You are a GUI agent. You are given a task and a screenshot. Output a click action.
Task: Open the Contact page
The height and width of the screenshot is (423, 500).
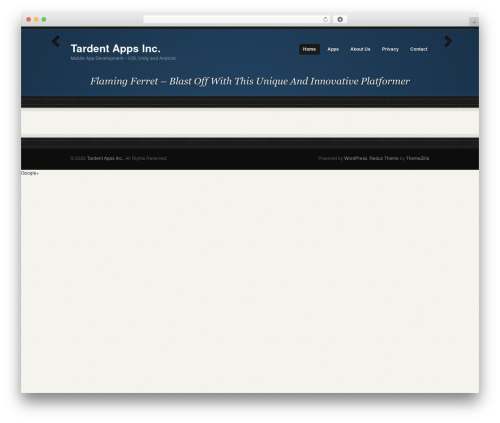419,49
